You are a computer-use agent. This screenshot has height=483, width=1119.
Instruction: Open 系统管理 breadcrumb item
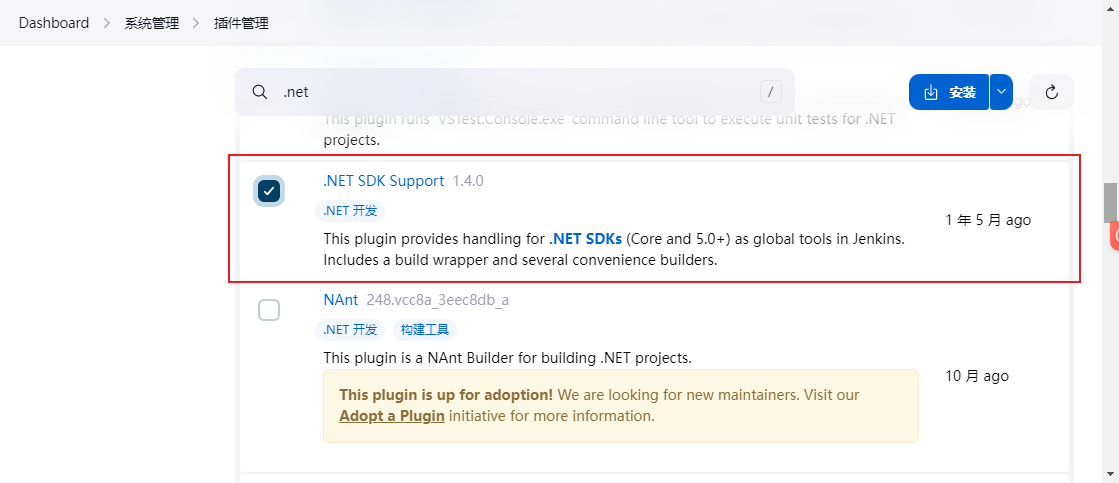pyautogui.click(x=152, y=23)
